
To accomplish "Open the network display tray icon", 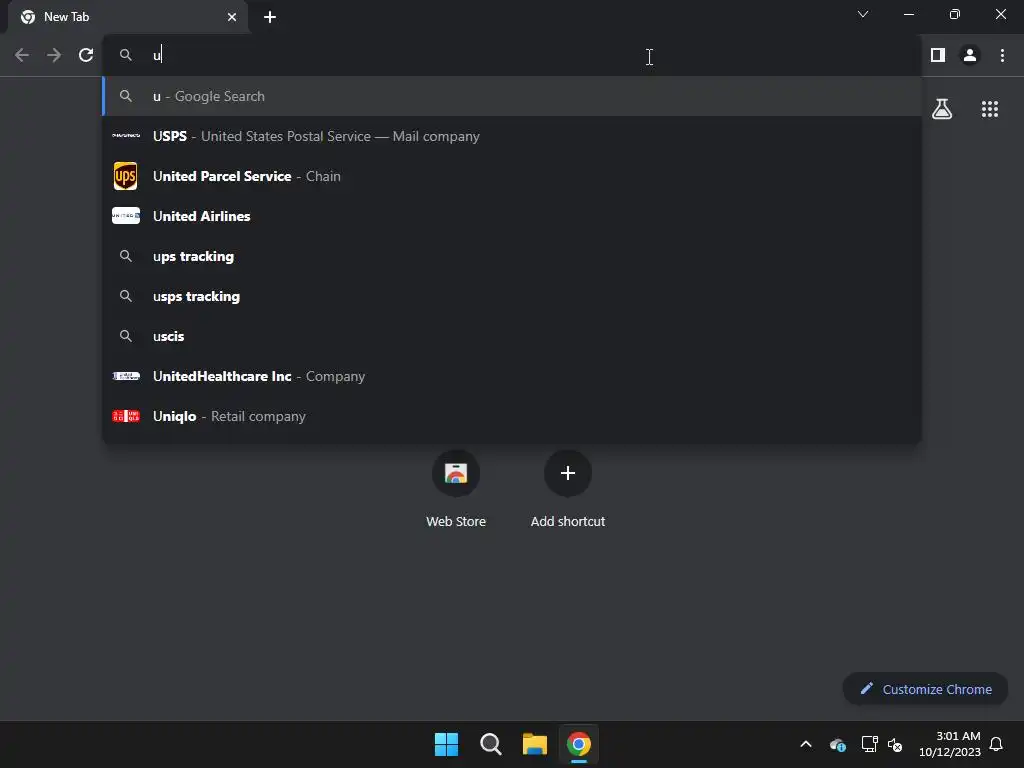I will click(869, 744).
